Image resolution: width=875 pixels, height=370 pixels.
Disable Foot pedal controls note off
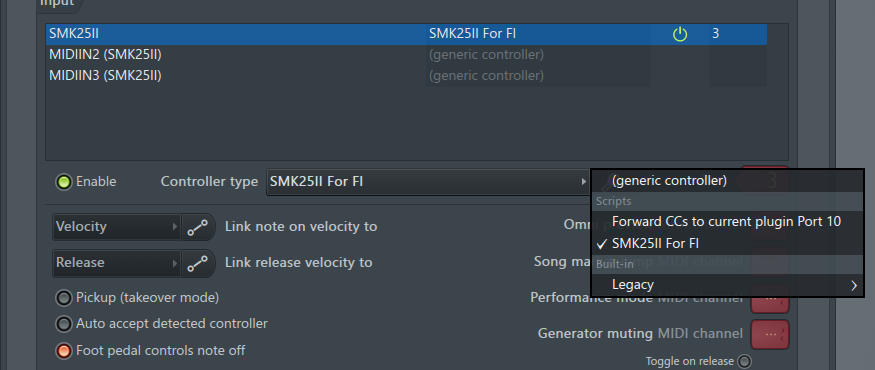(64, 351)
